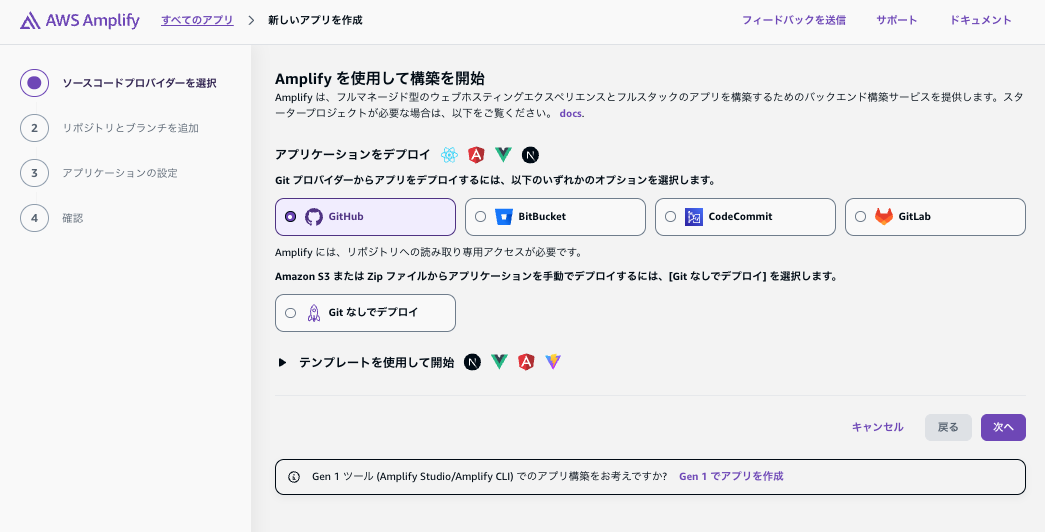The image size is (1045, 532).
Task: Click the 戻る button
Action: [948, 427]
